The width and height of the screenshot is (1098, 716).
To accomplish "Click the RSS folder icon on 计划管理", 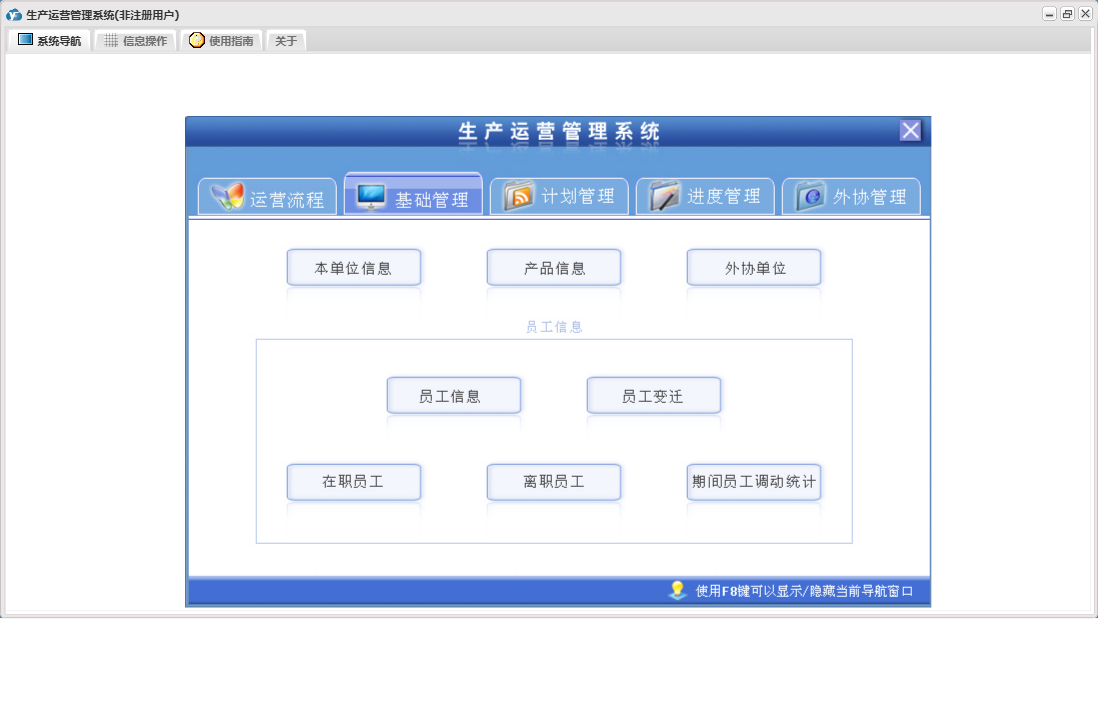I will pyautogui.click(x=519, y=195).
